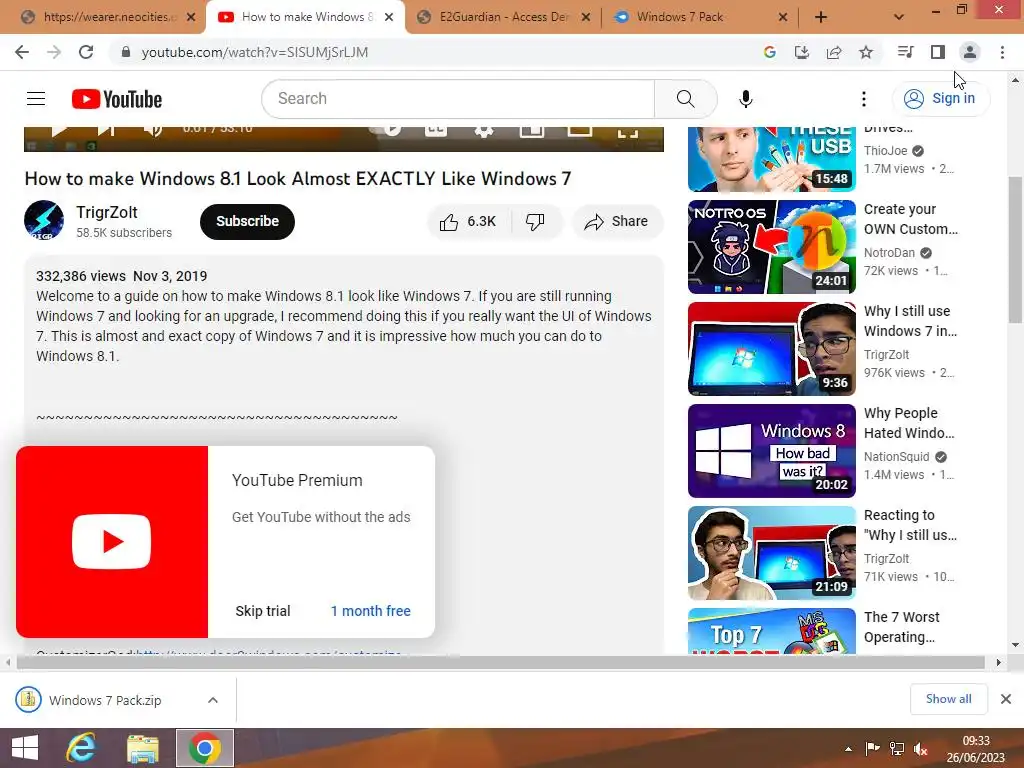Open a new tab with the plus button
The image size is (1024, 768).
(x=821, y=17)
